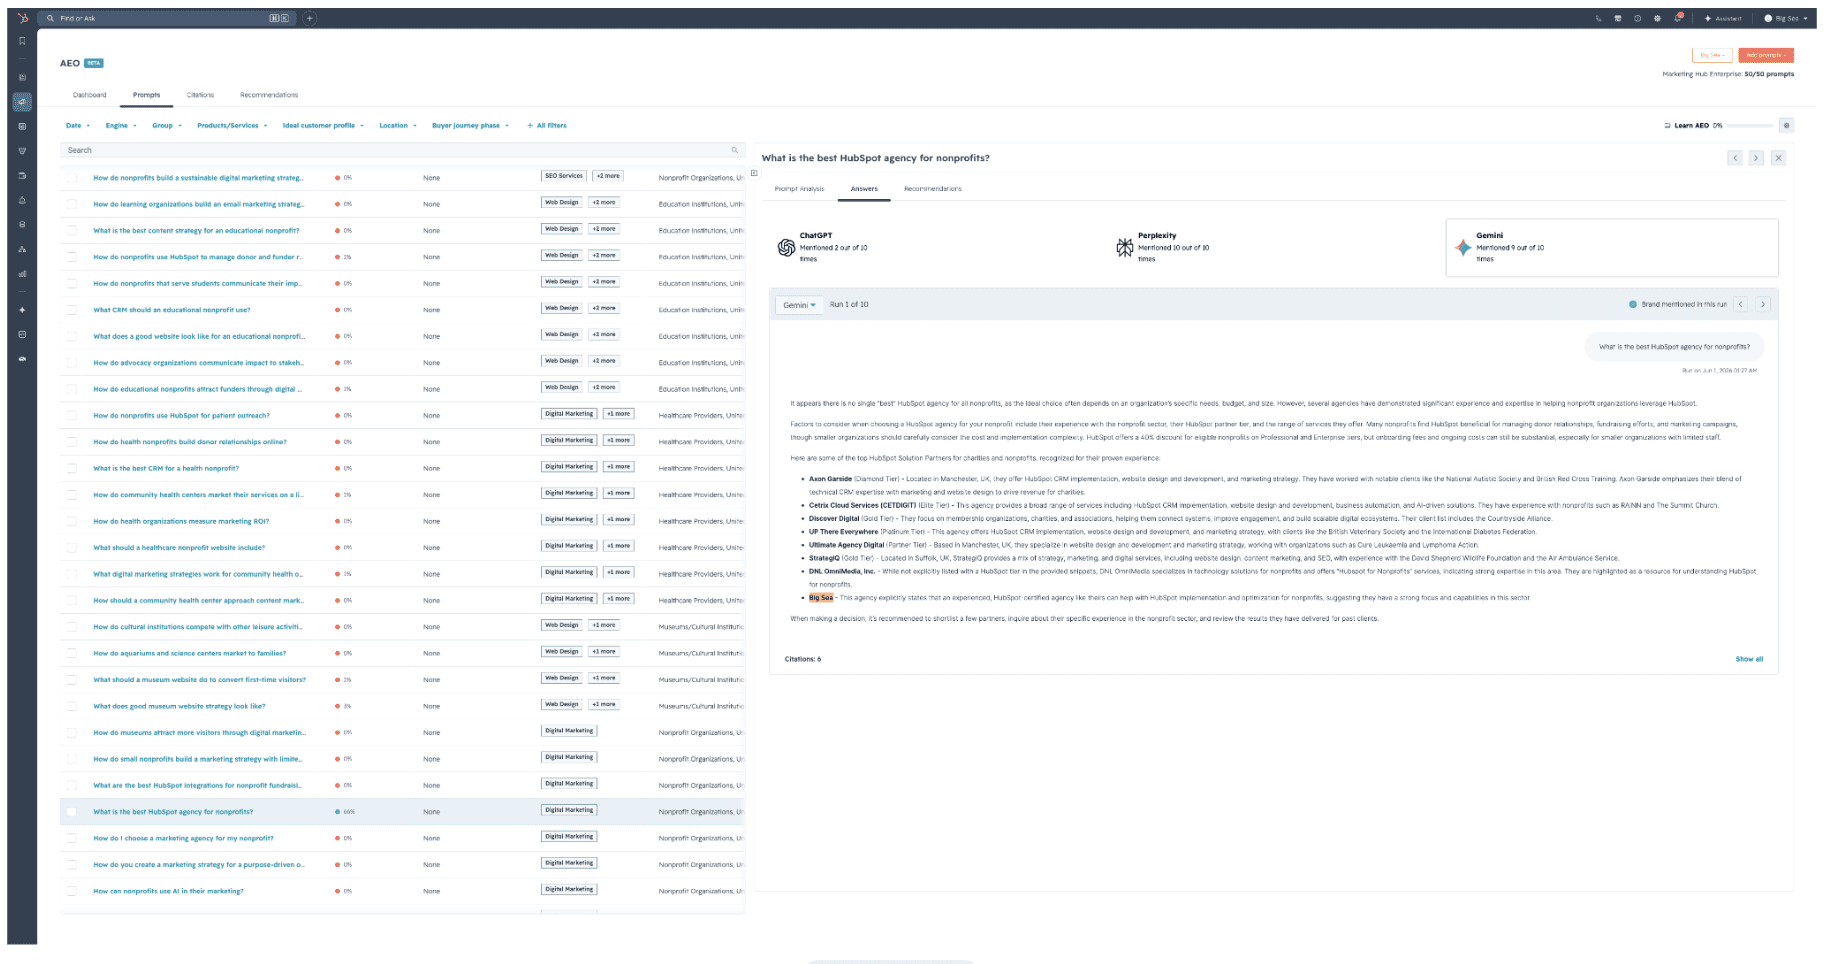Open Recommendations tab in prompt detail panel

pos(932,189)
